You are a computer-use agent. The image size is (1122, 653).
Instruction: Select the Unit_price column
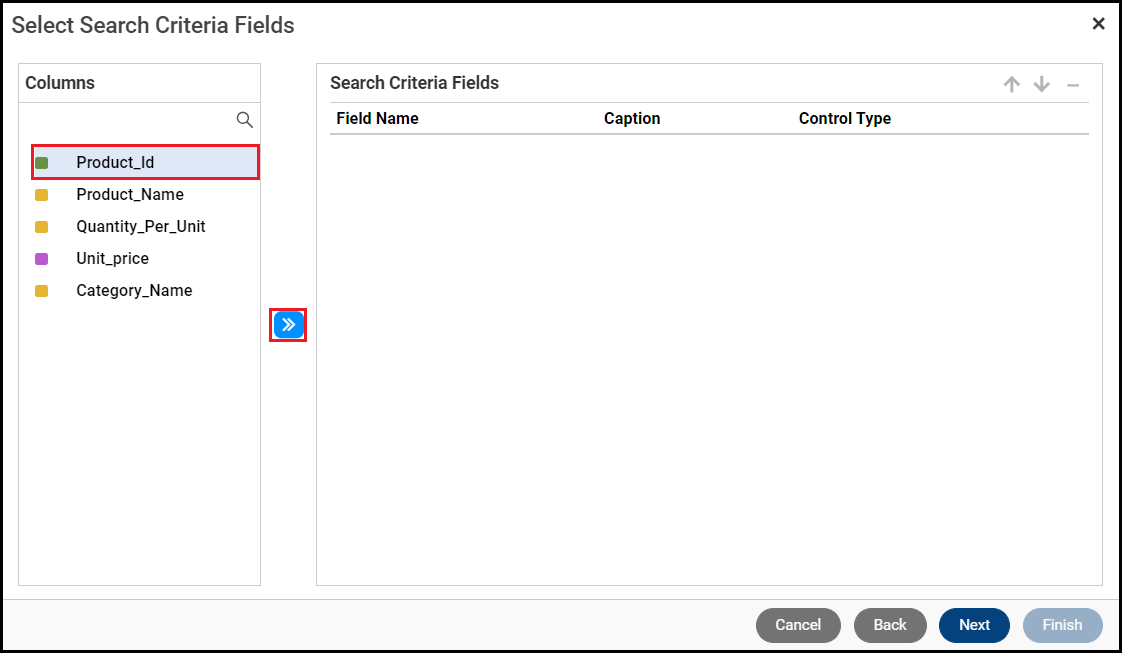[112, 259]
